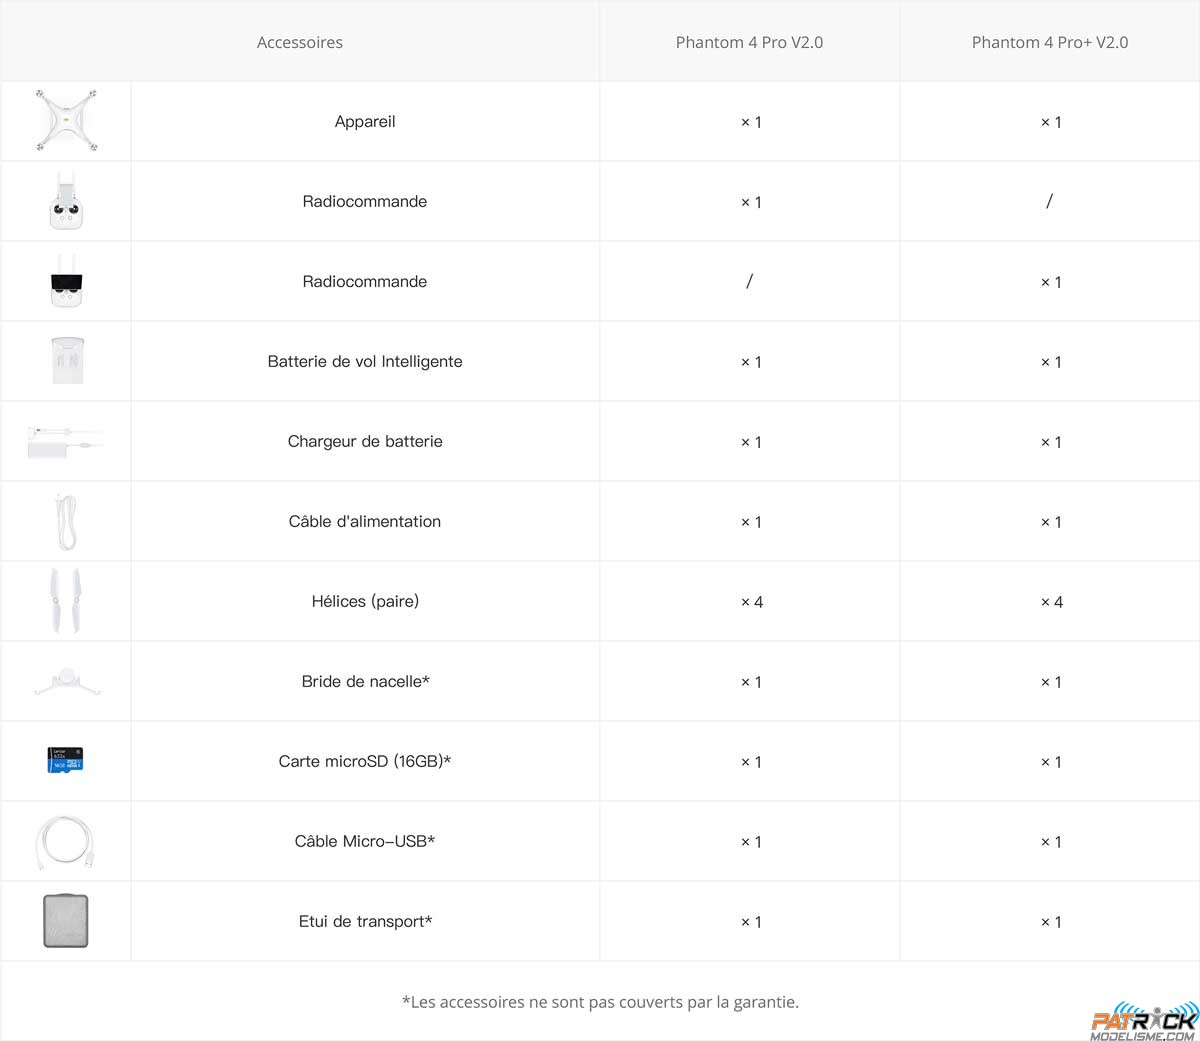Select the gray carrying case thumbnail
1200x1041 pixels.
point(66,921)
